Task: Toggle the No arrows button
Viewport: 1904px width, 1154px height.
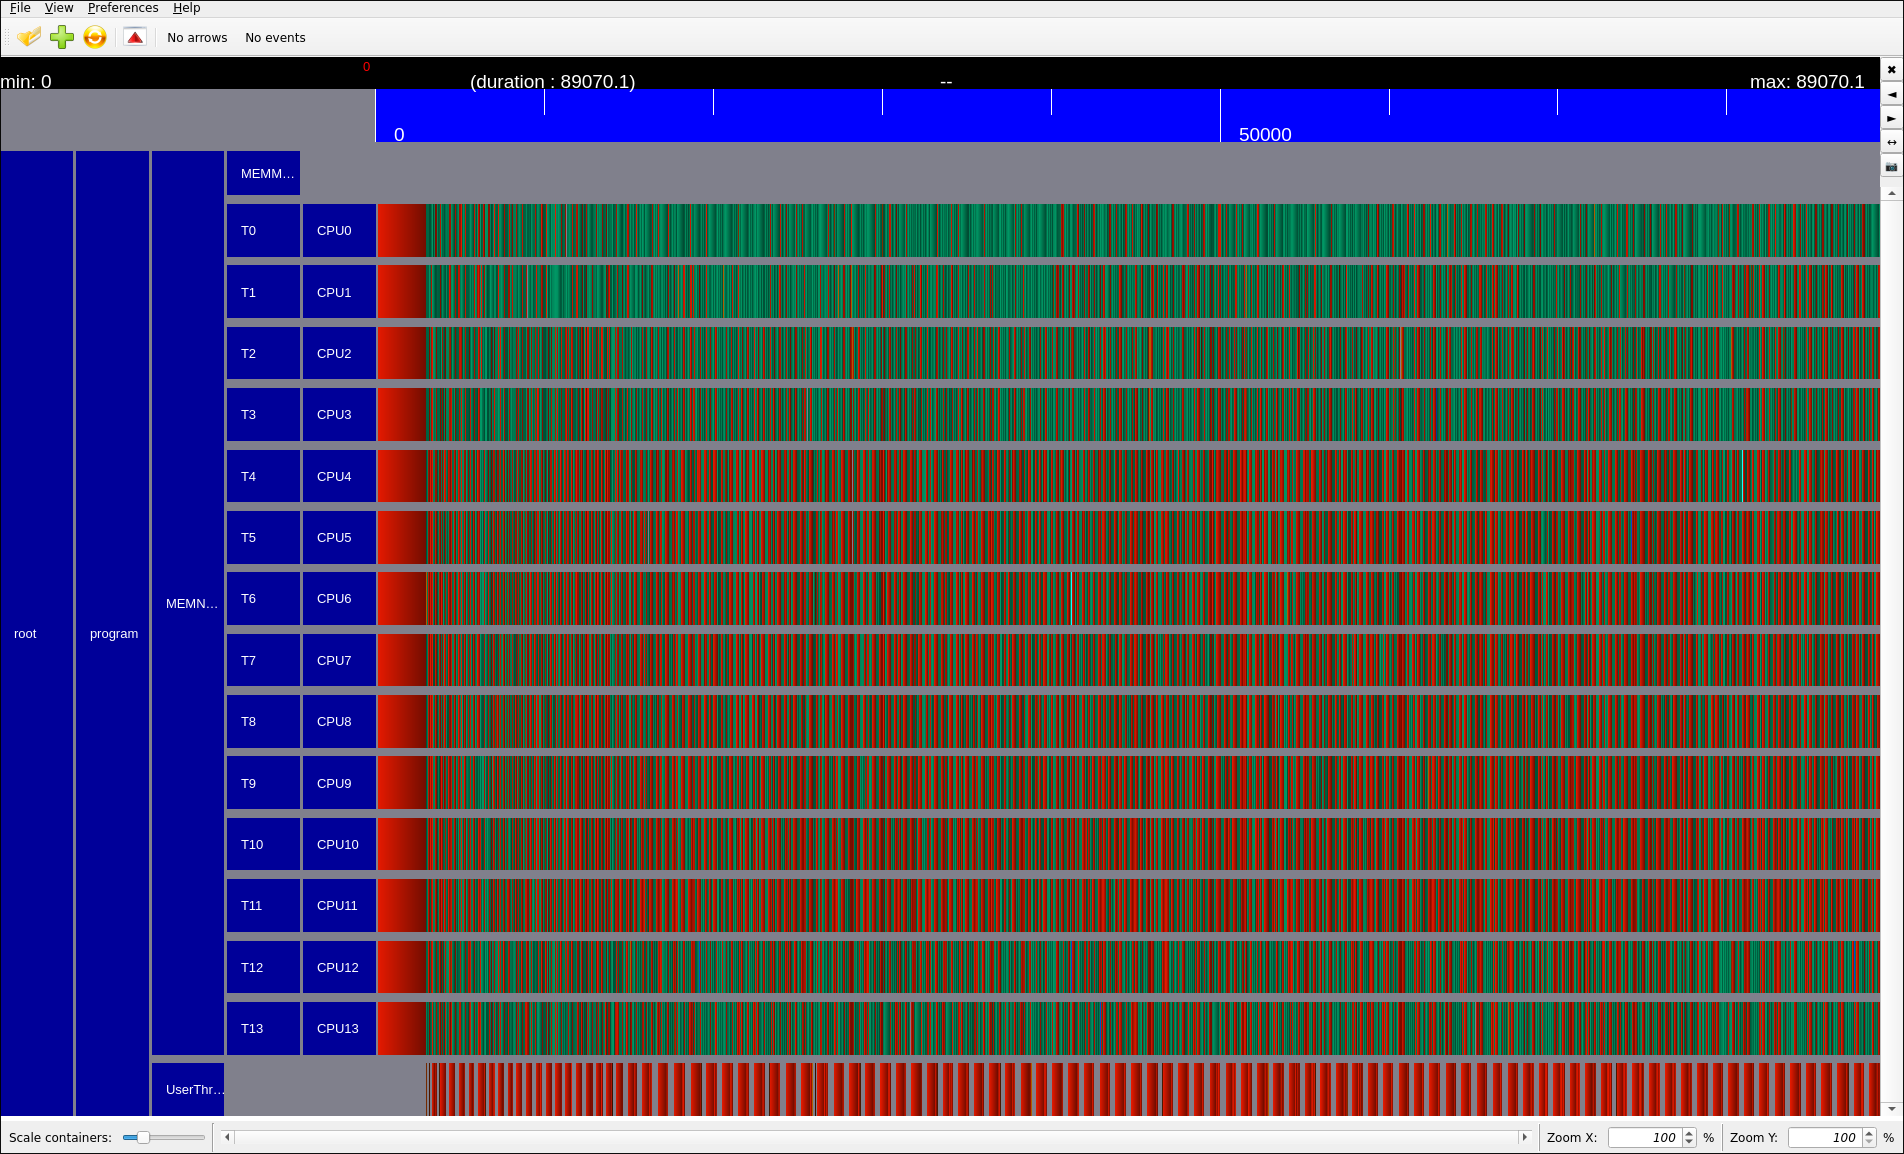Action: coord(197,38)
